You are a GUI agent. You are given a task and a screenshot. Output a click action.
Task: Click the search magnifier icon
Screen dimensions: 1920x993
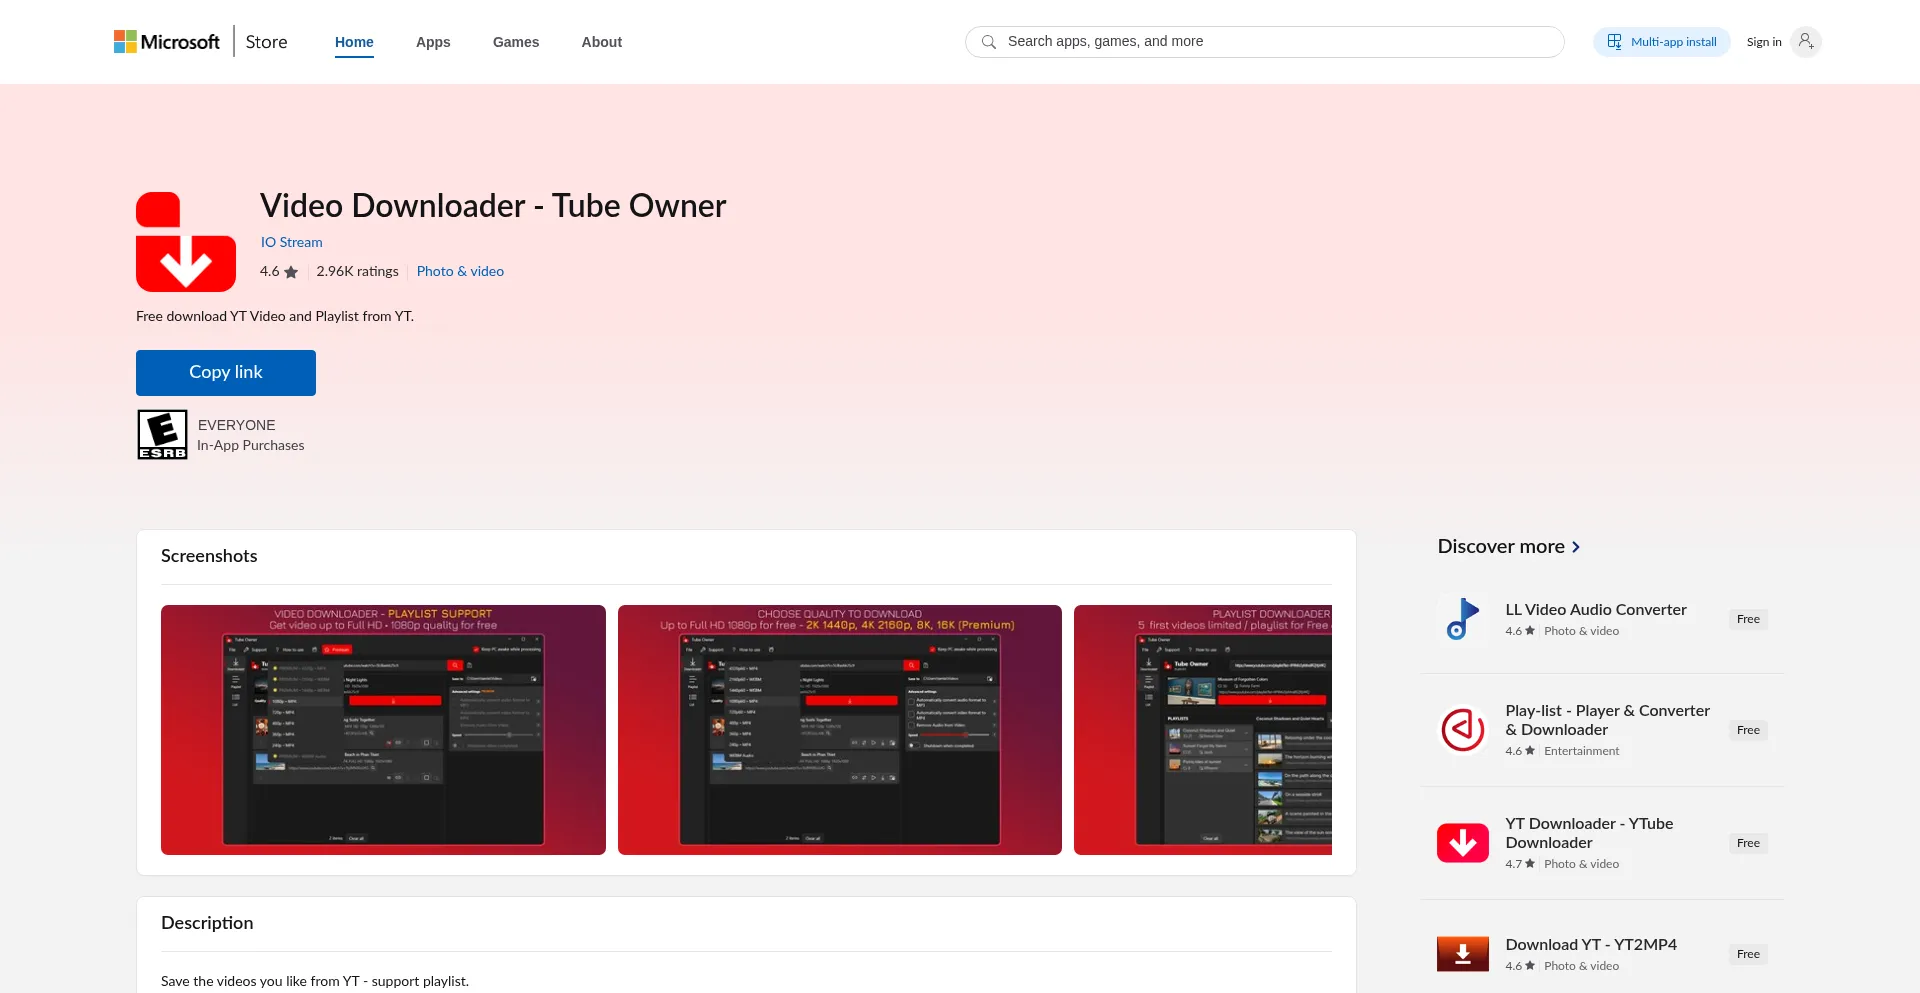989,42
